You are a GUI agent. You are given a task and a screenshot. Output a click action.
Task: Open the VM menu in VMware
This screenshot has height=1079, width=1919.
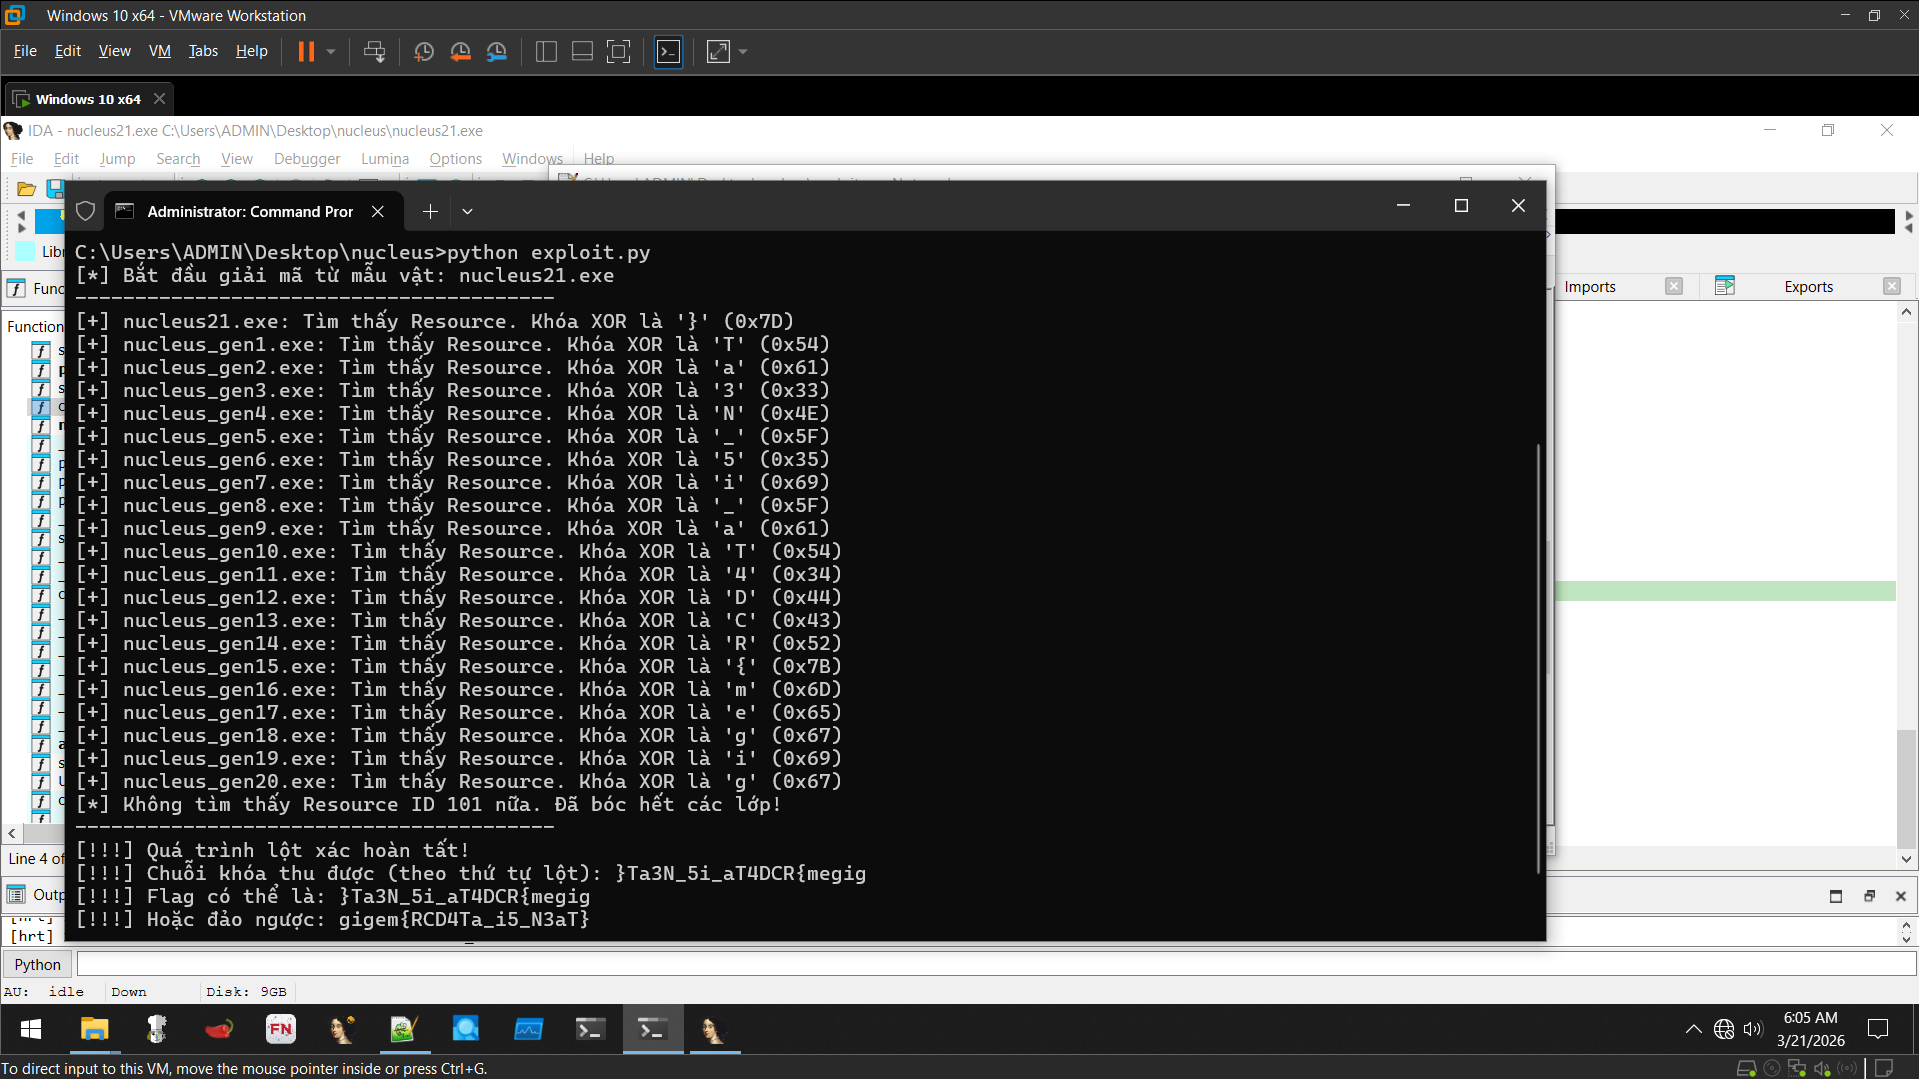[x=159, y=51]
